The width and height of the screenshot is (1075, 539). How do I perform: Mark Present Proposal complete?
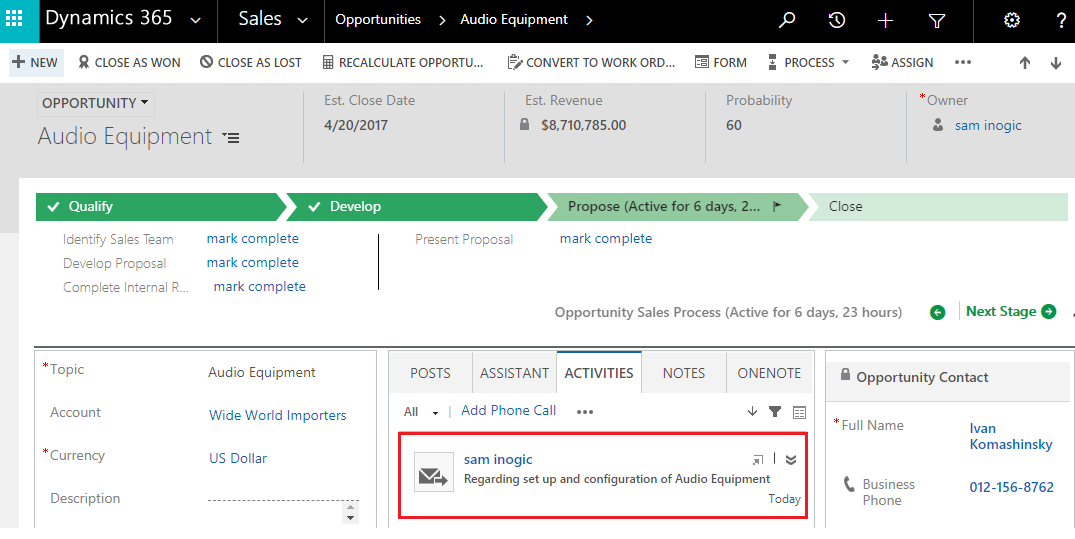point(606,239)
